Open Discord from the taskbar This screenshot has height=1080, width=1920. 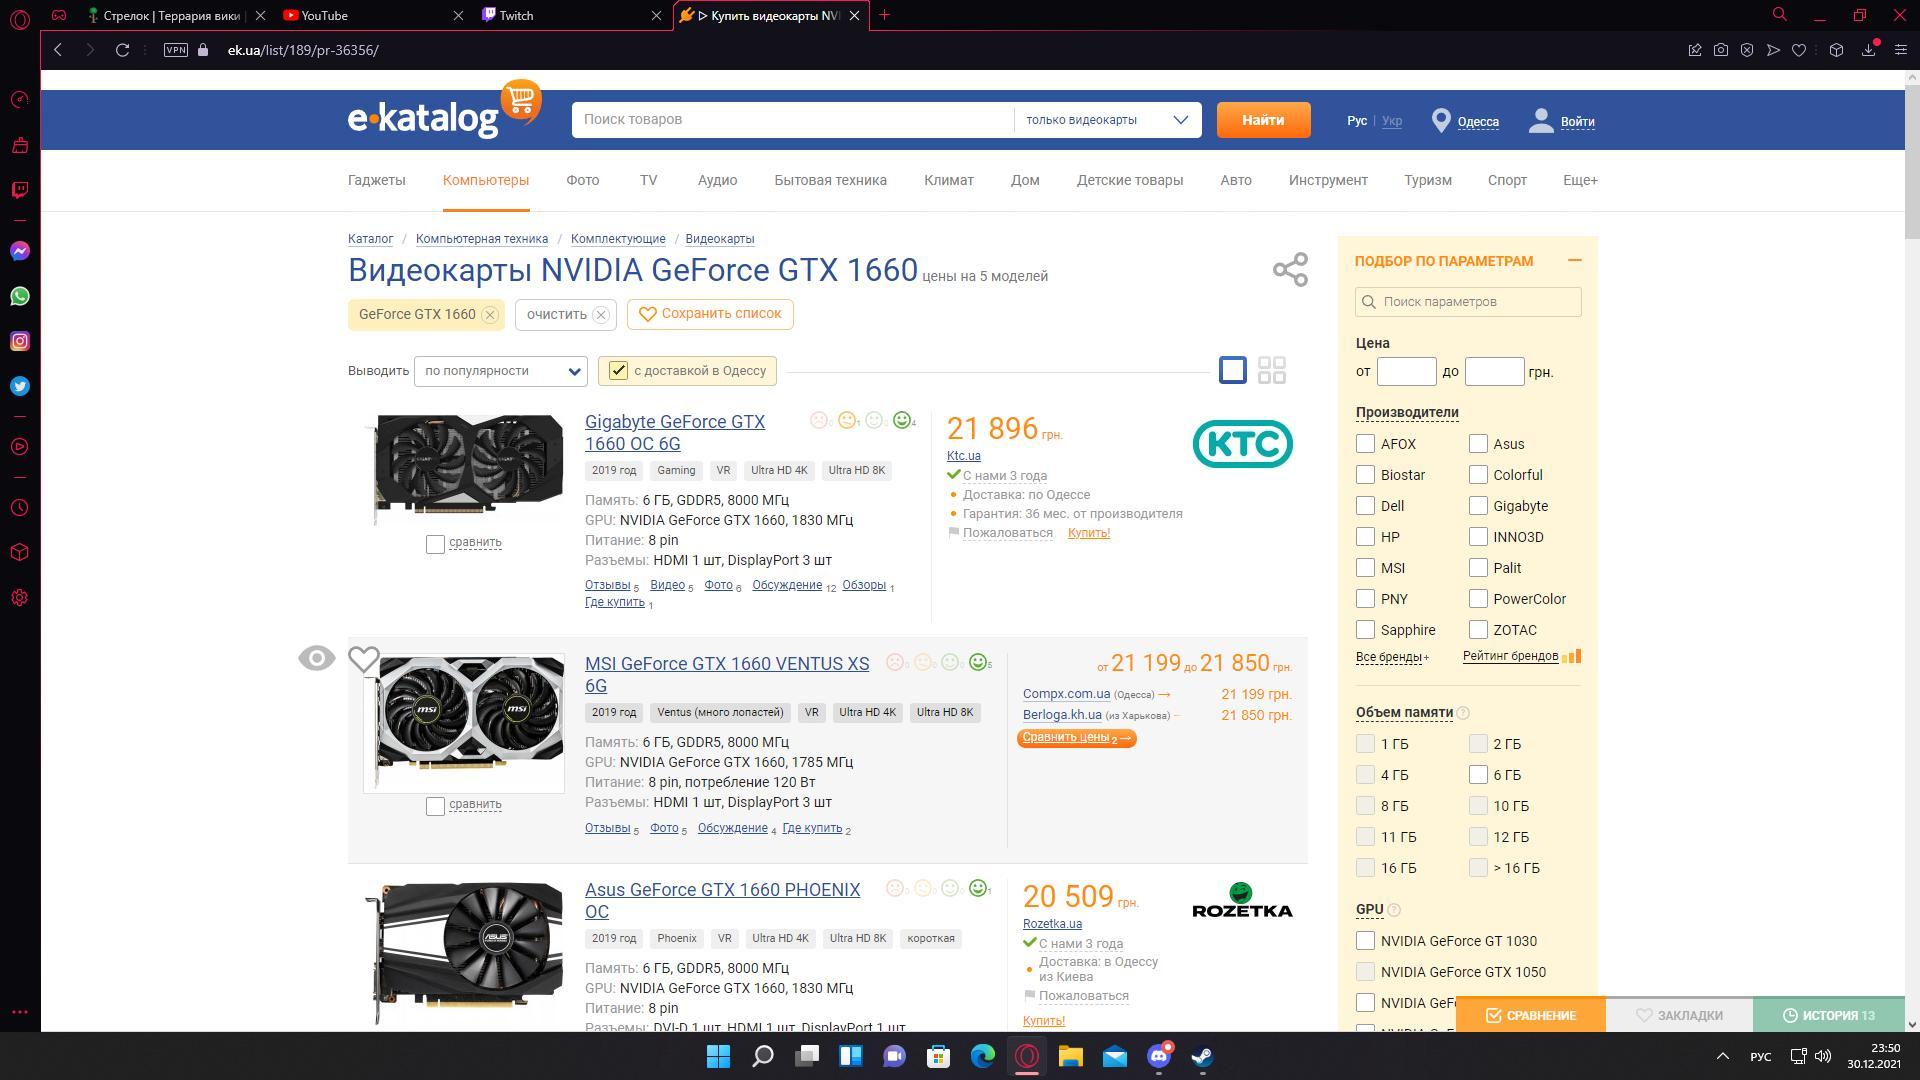pyautogui.click(x=1159, y=1056)
